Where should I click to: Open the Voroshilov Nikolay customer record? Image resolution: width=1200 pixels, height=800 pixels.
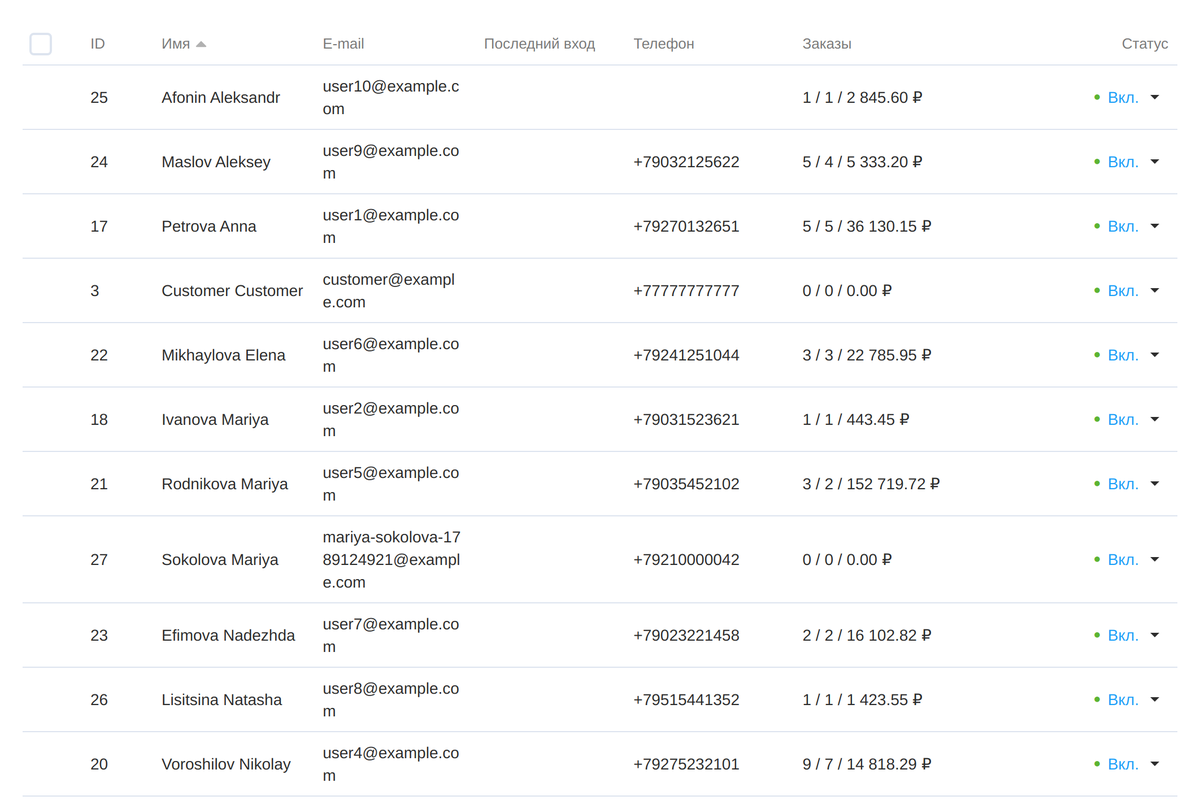pyautogui.click(x=226, y=765)
